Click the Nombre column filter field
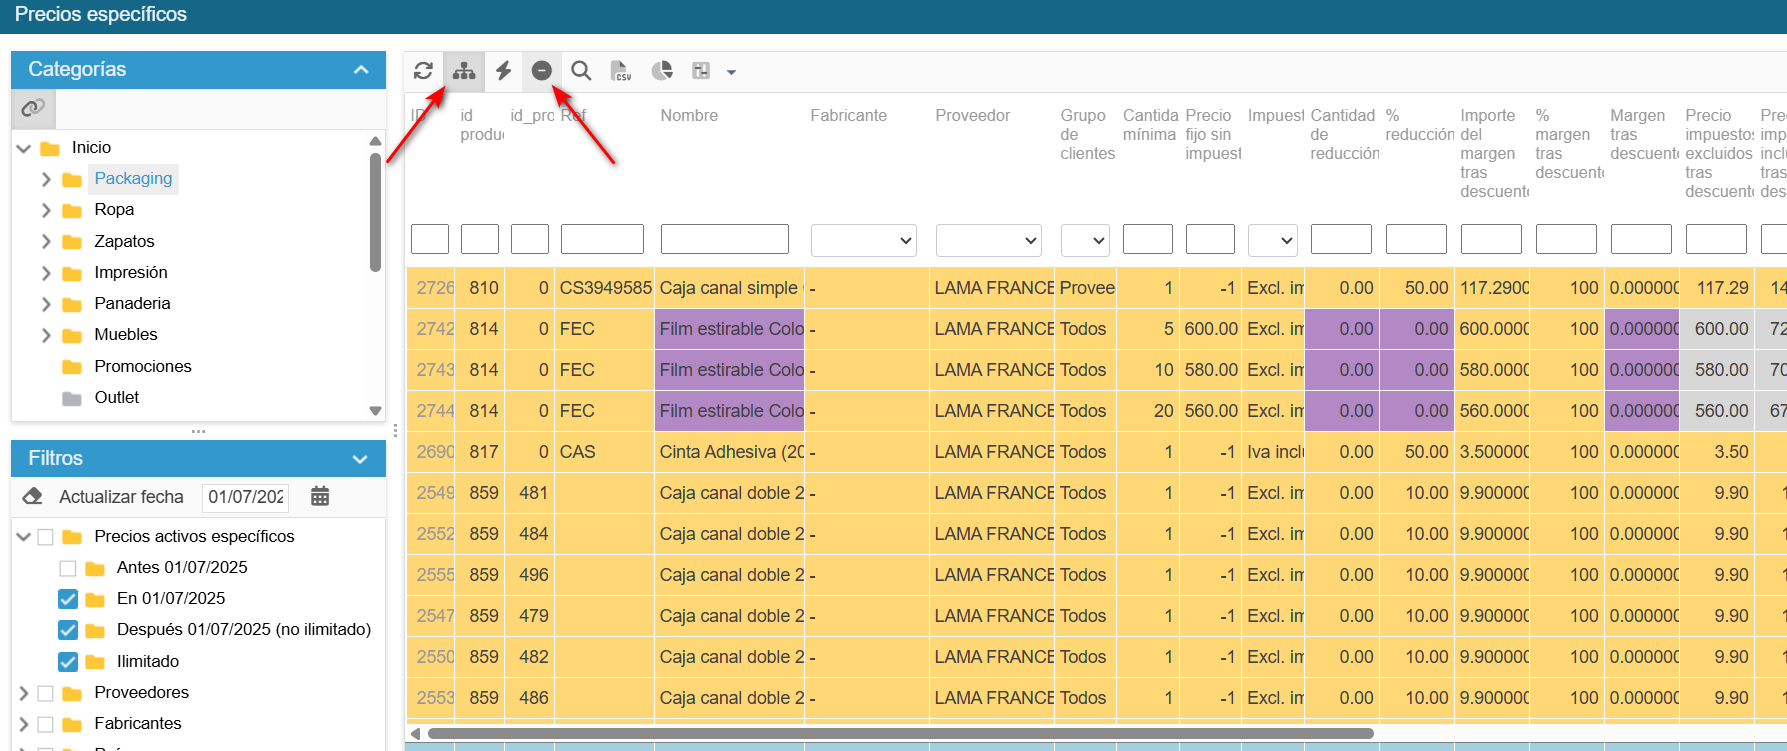The width and height of the screenshot is (1787, 751). [x=725, y=240]
